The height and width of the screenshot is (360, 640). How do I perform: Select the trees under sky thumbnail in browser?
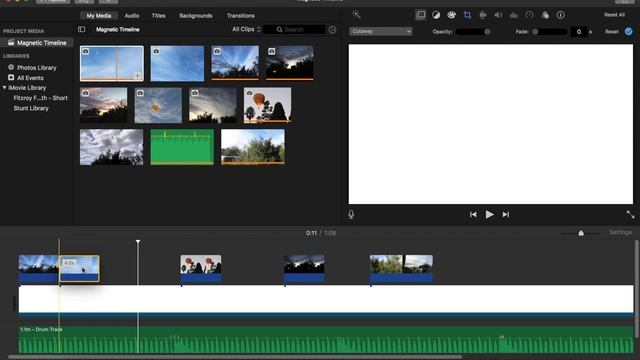pos(253,147)
